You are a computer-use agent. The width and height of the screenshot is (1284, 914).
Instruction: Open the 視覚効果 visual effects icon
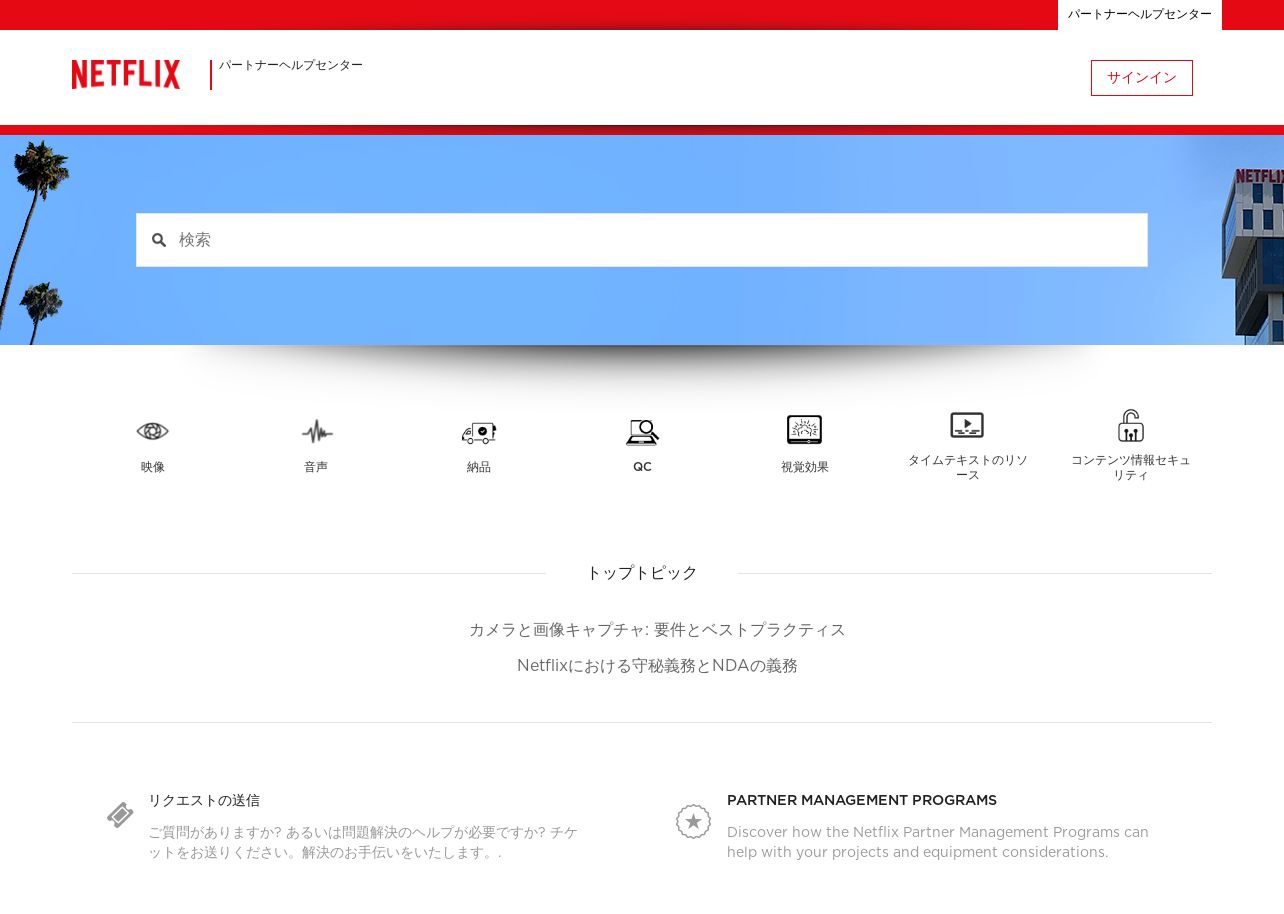tap(804, 430)
